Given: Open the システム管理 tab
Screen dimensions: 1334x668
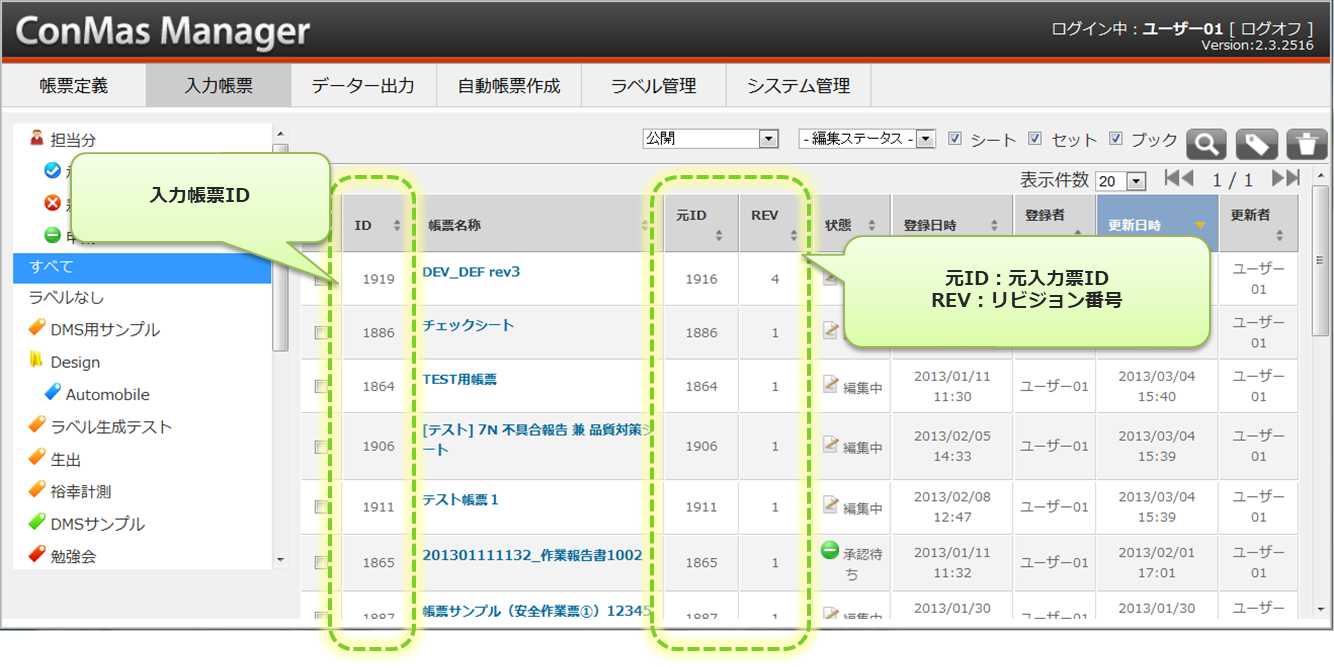Looking at the screenshot, I should pyautogui.click(x=798, y=86).
